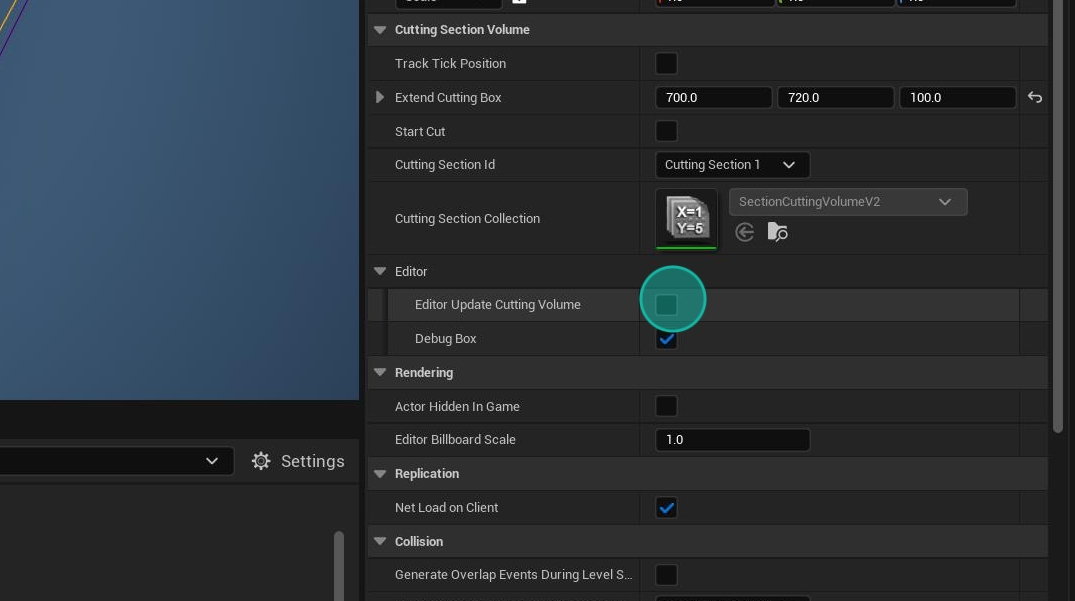This screenshot has height=601, width=1075.
Task: Collapse the Cutting Section Volume category
Action: 380,29
